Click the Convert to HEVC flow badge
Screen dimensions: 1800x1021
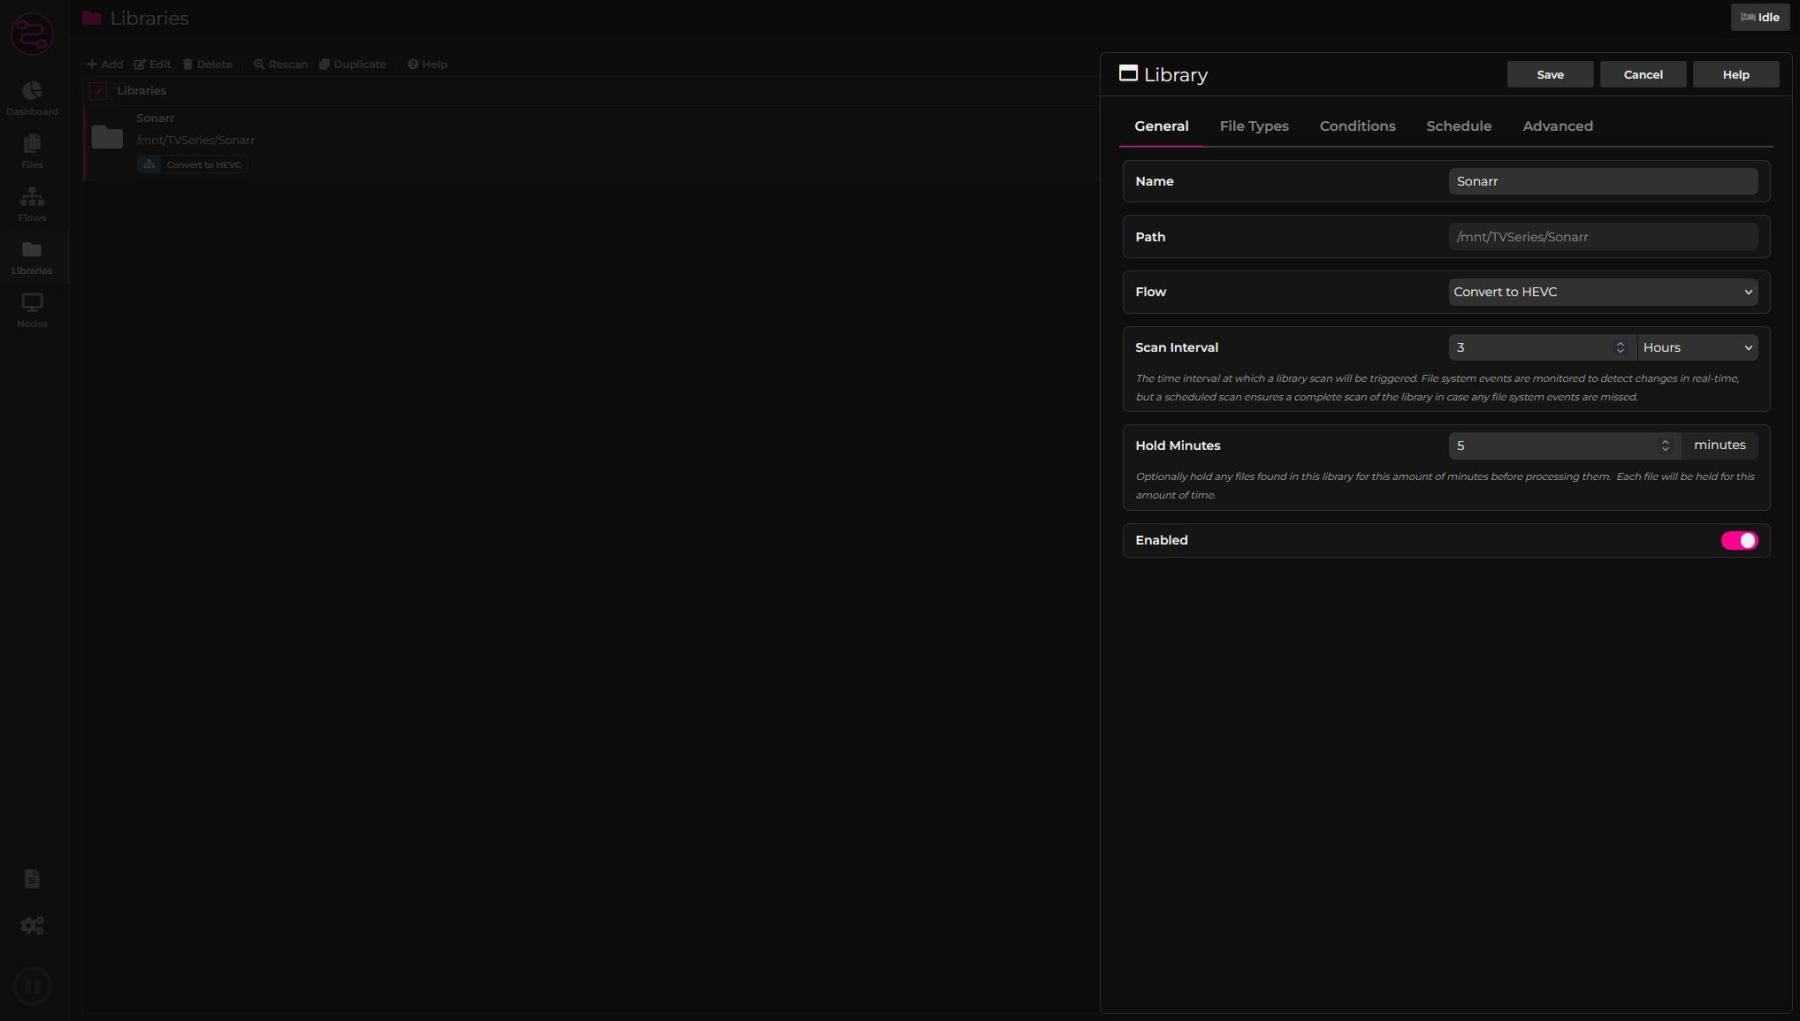pos(193,165)
